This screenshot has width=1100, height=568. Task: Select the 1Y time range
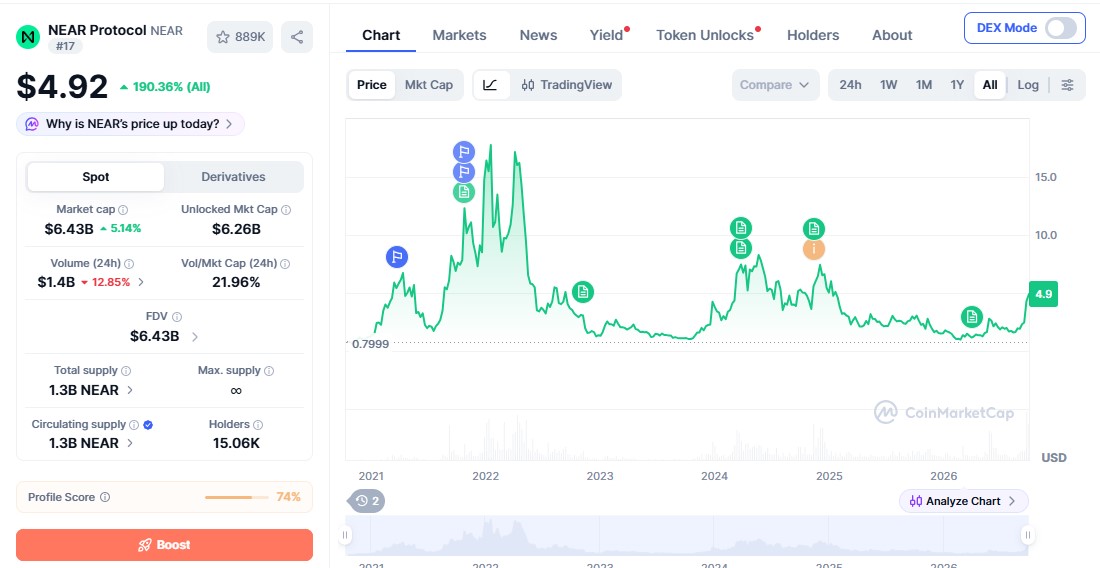(957, 85)
